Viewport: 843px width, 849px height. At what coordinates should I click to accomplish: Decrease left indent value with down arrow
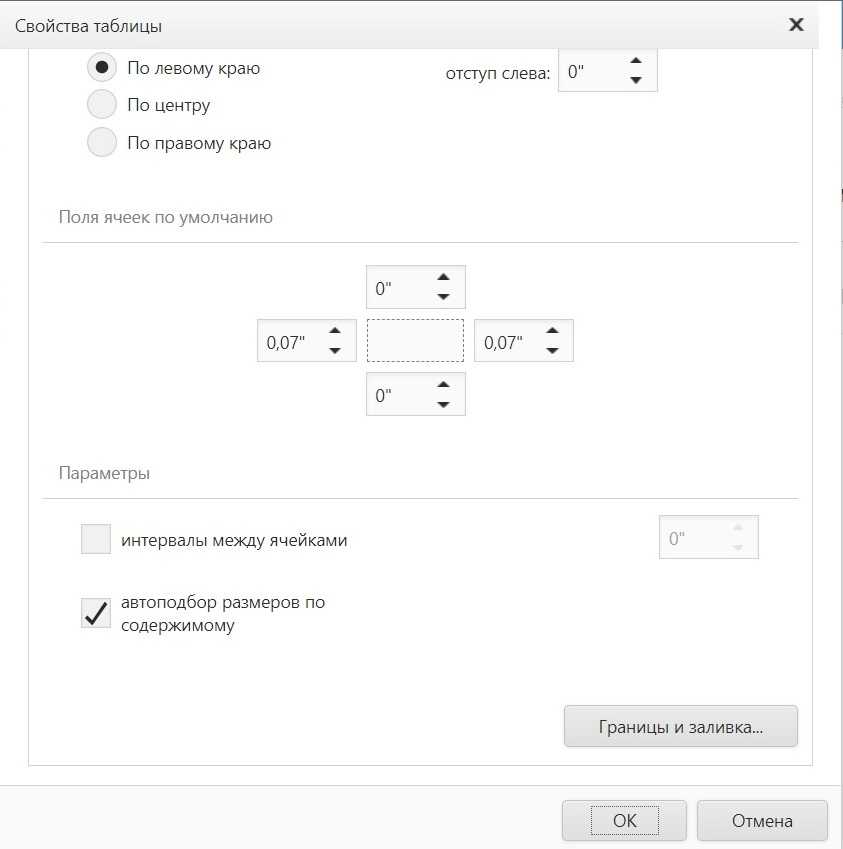635,82
